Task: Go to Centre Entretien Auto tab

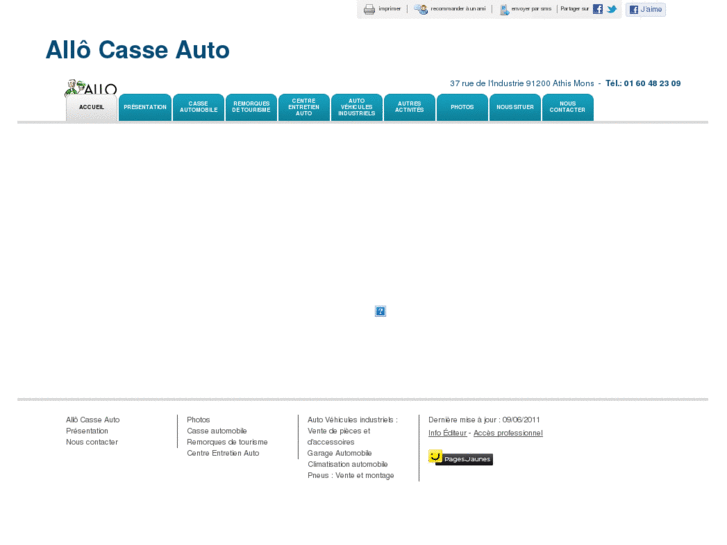Action: 304,108
